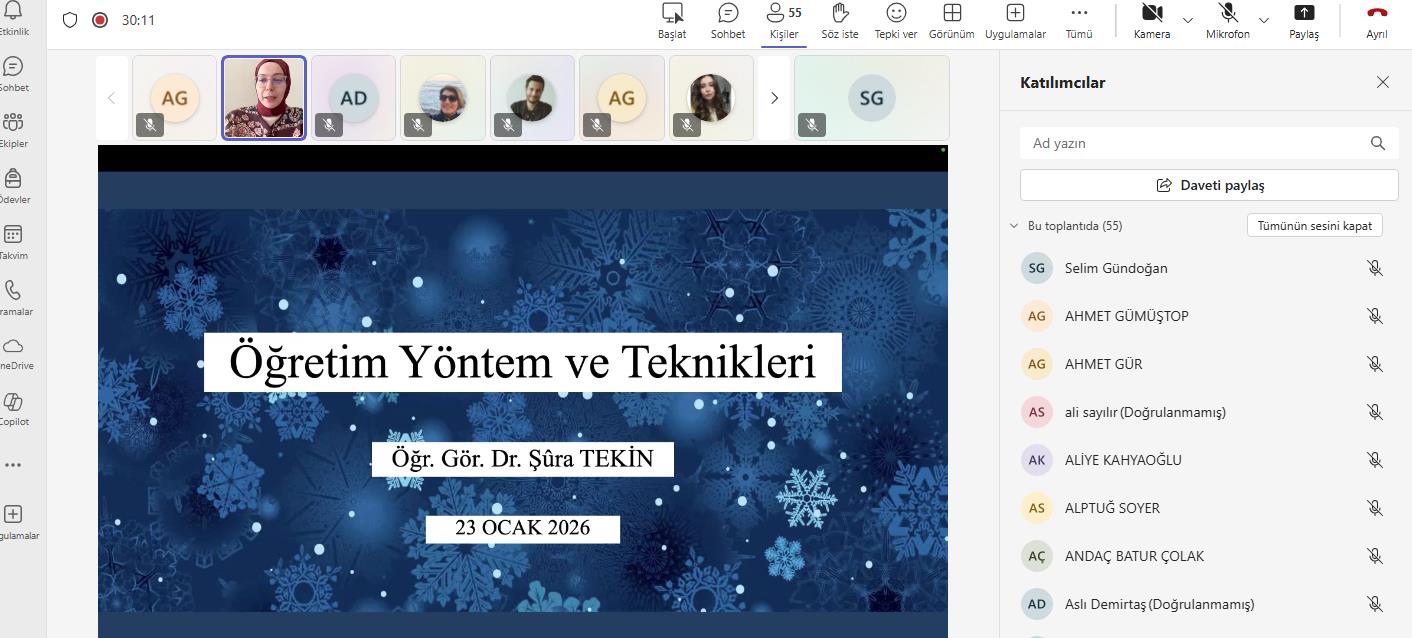Viewport: 1412px width, 638px height.
Task: Collapse the Bu toplantıda (55) participant list
Action: point(1014,226)
